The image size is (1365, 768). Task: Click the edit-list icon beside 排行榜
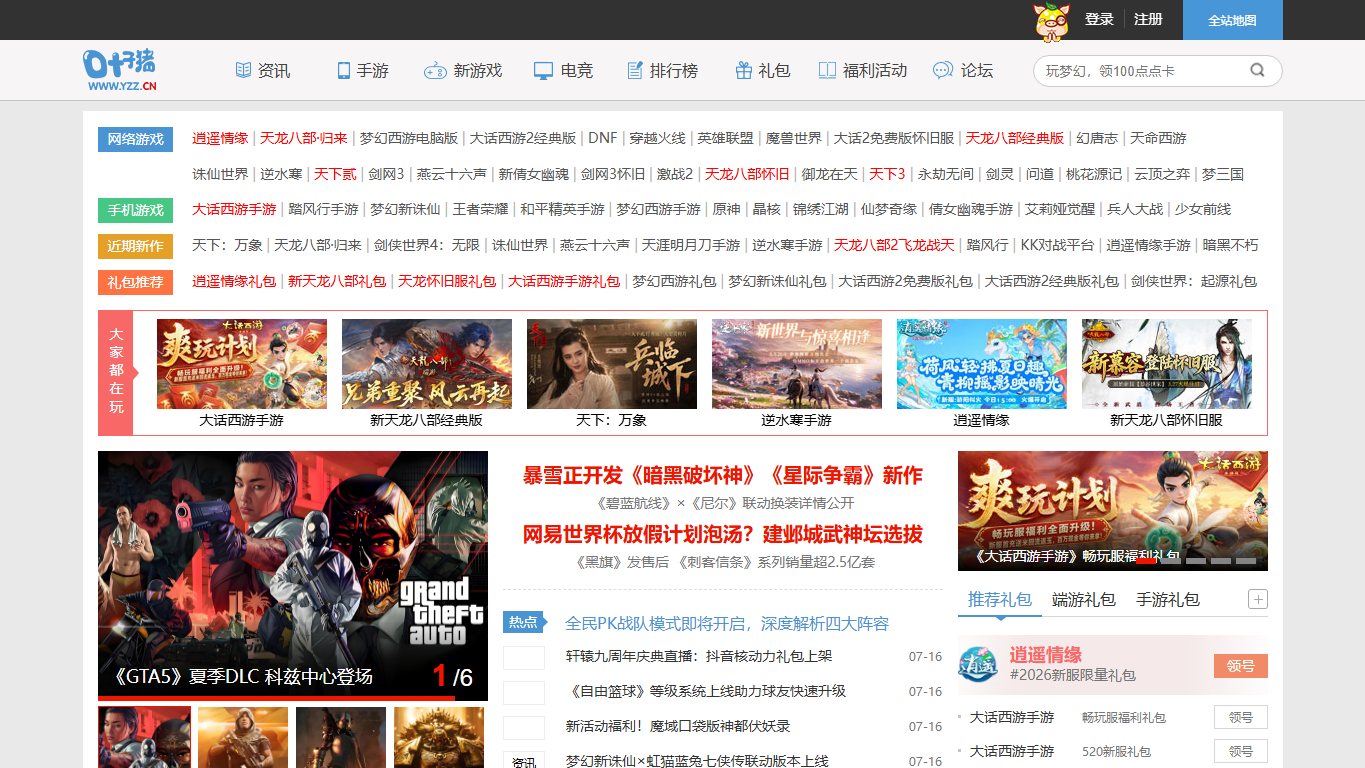click(x=634, y=70)
